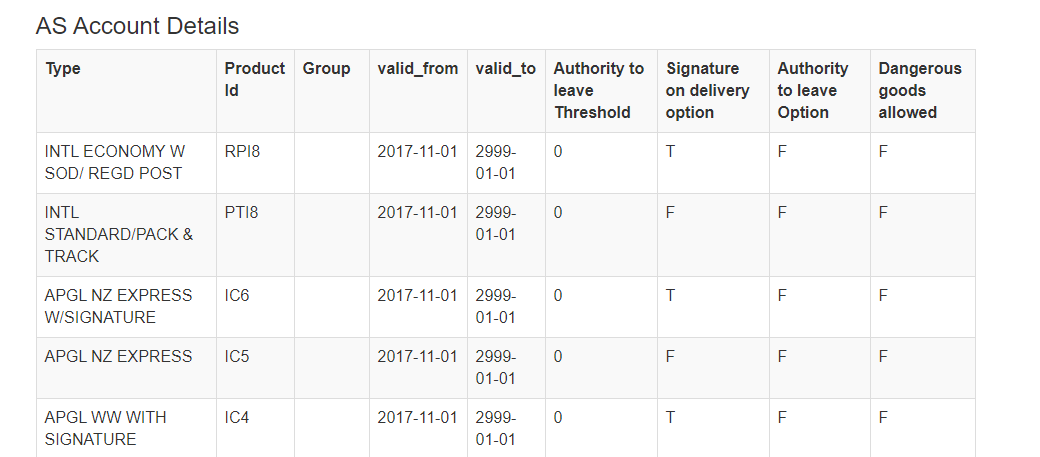Click the RPI8 product id cell

pyautogui.click(x=242, y=152)
